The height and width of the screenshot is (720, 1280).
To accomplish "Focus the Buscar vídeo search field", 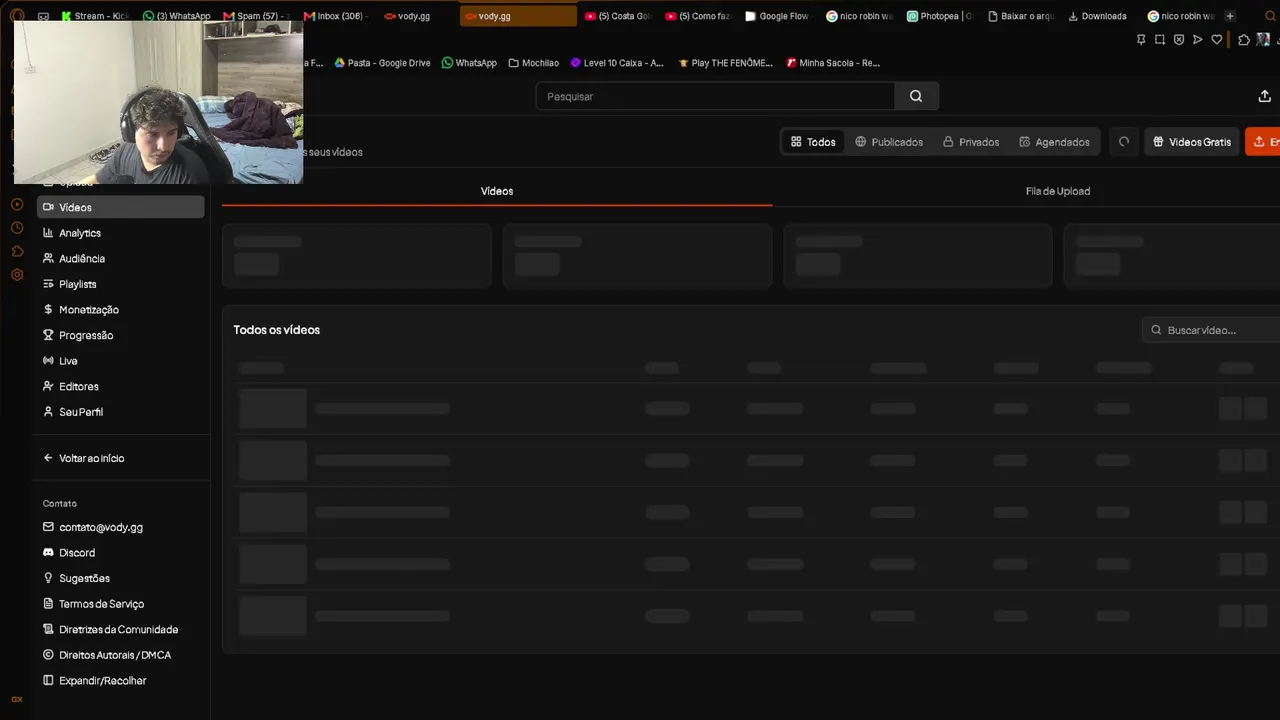I will [1212, 330].
